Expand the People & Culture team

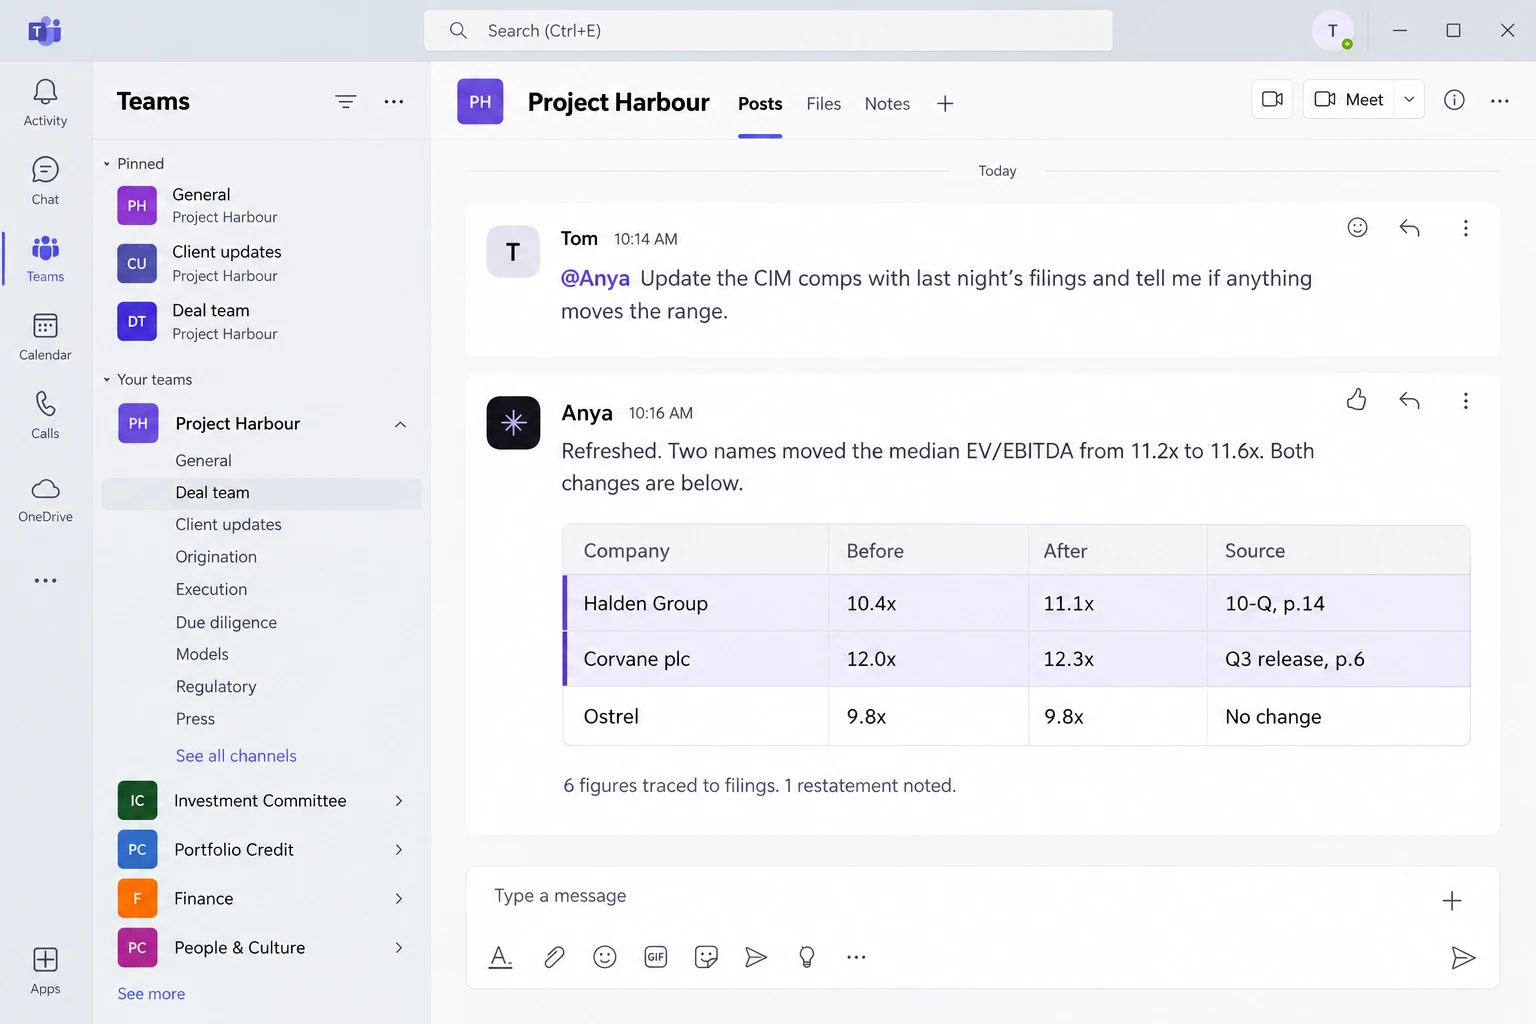tap(399, 948)
